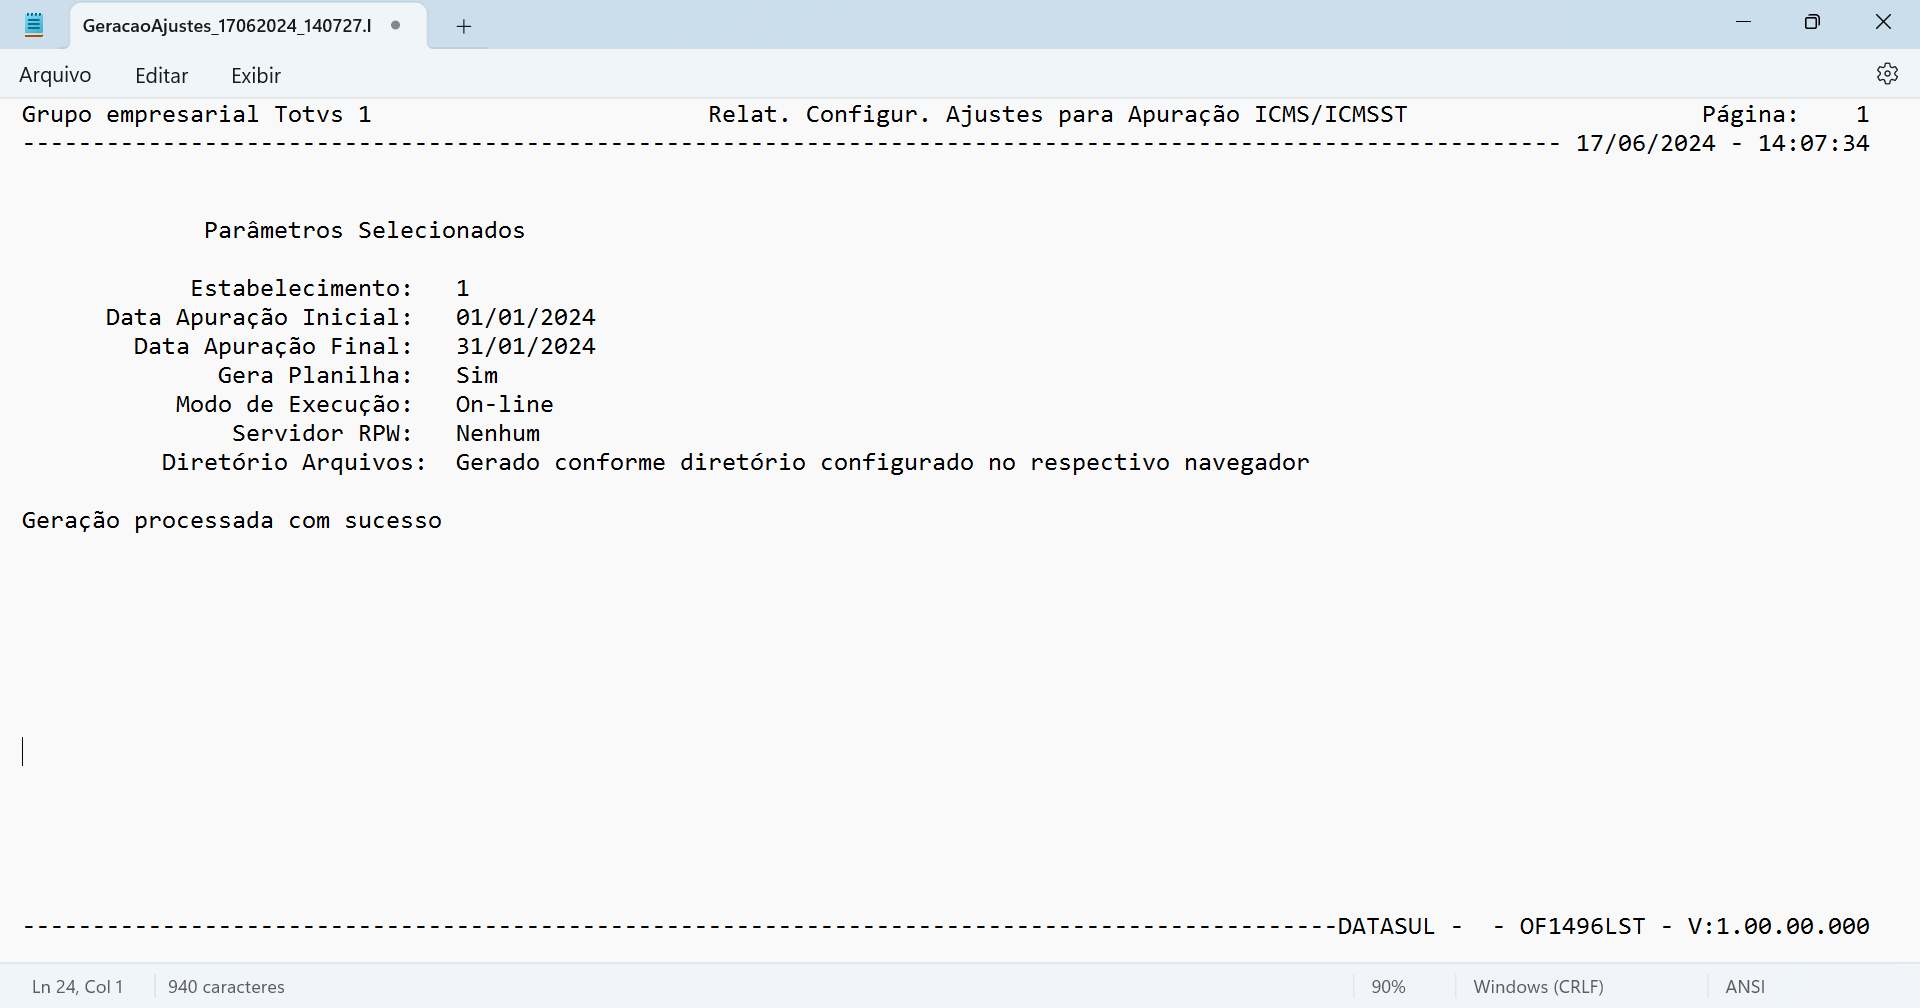This screenshot has width=1920, height=1008.
Task: Place cursor at 'Servidor RPW' line
Action: tap(322, 434)
